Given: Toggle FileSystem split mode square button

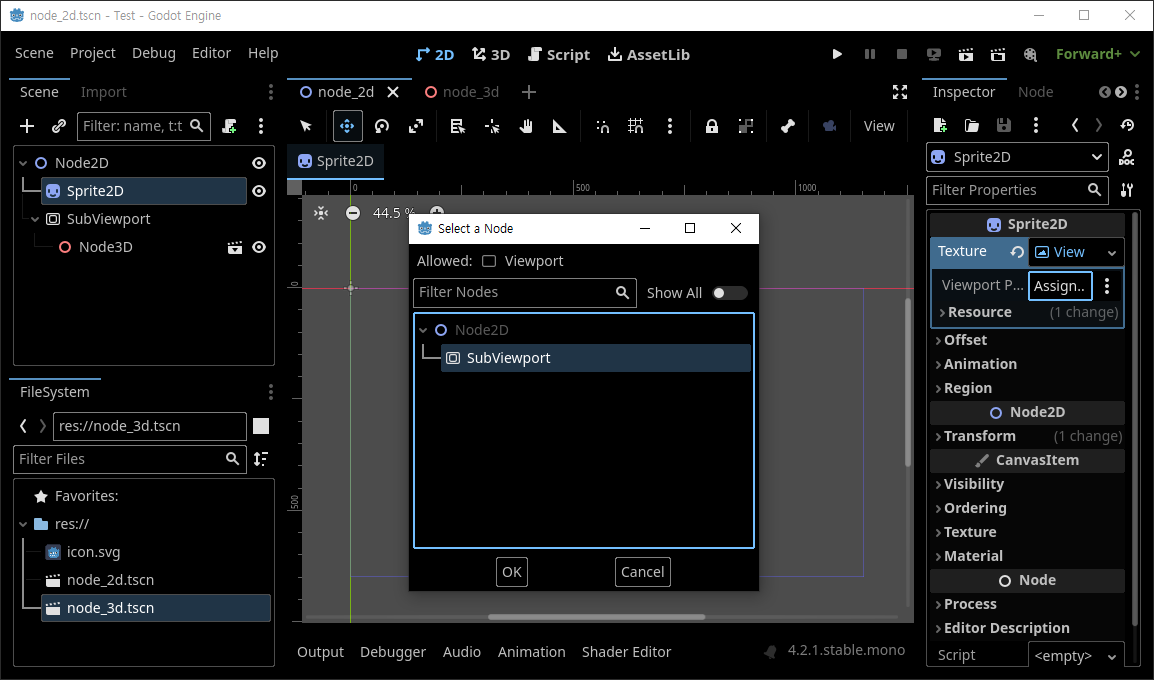Looking at the screenshot, I should point(261,426).
